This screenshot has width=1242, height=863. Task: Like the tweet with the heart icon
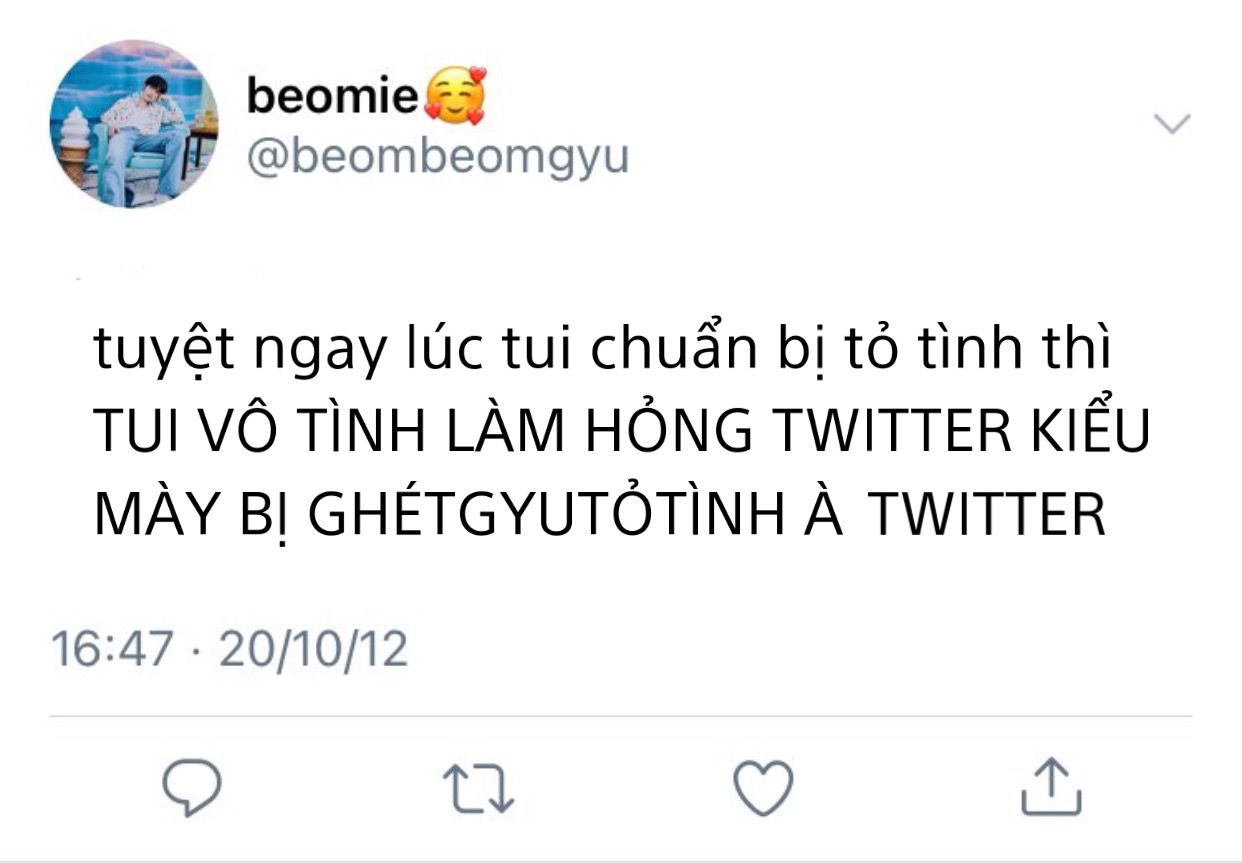pyautogui.click(x=763, y=787)
